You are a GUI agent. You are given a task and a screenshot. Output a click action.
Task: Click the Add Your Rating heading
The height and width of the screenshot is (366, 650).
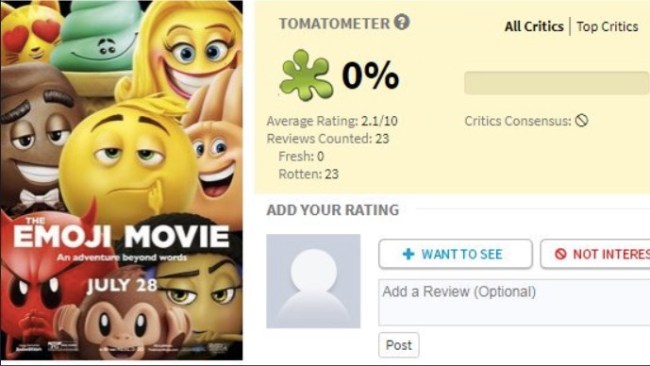point(332,210)
